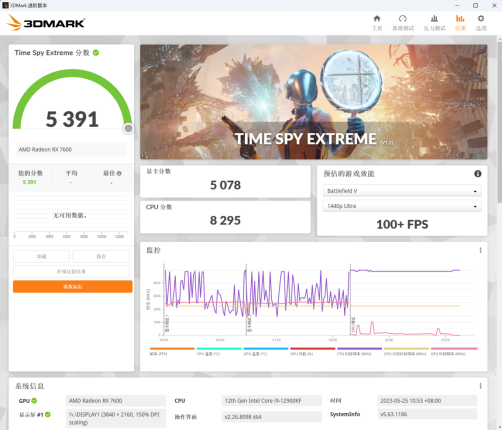Click the 保存 (Save) button
502x431 pixels.
click(101, 256)
